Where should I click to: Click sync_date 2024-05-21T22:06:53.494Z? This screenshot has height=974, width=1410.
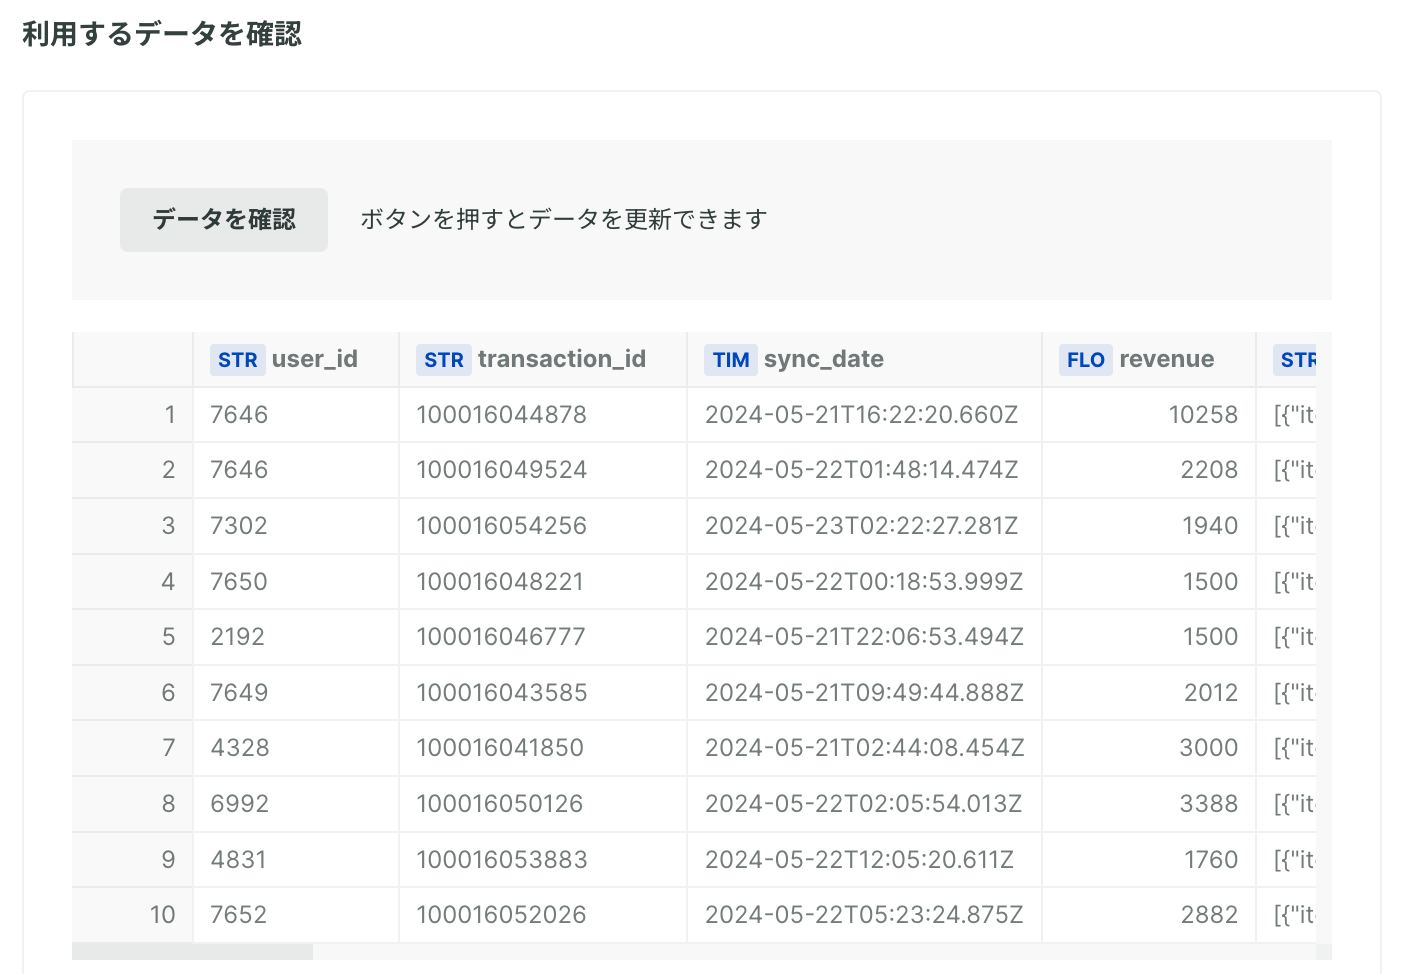coord(864,637)
